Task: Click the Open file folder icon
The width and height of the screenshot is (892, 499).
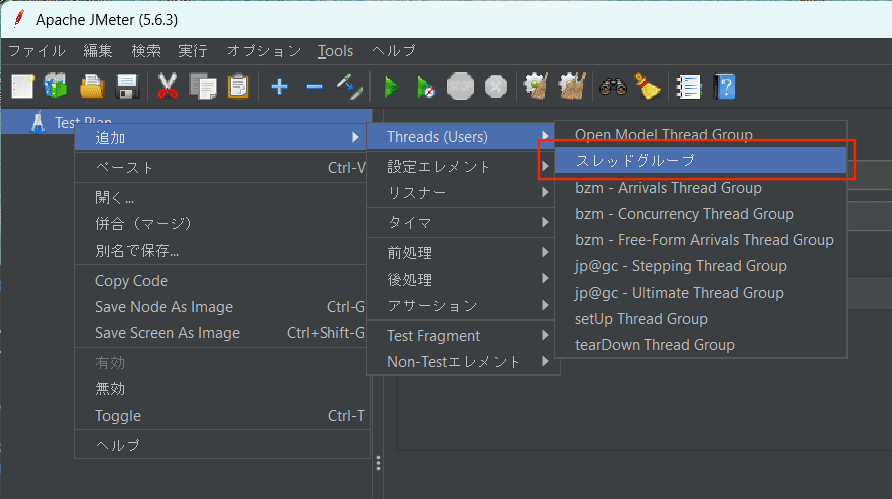Action: 92,87
